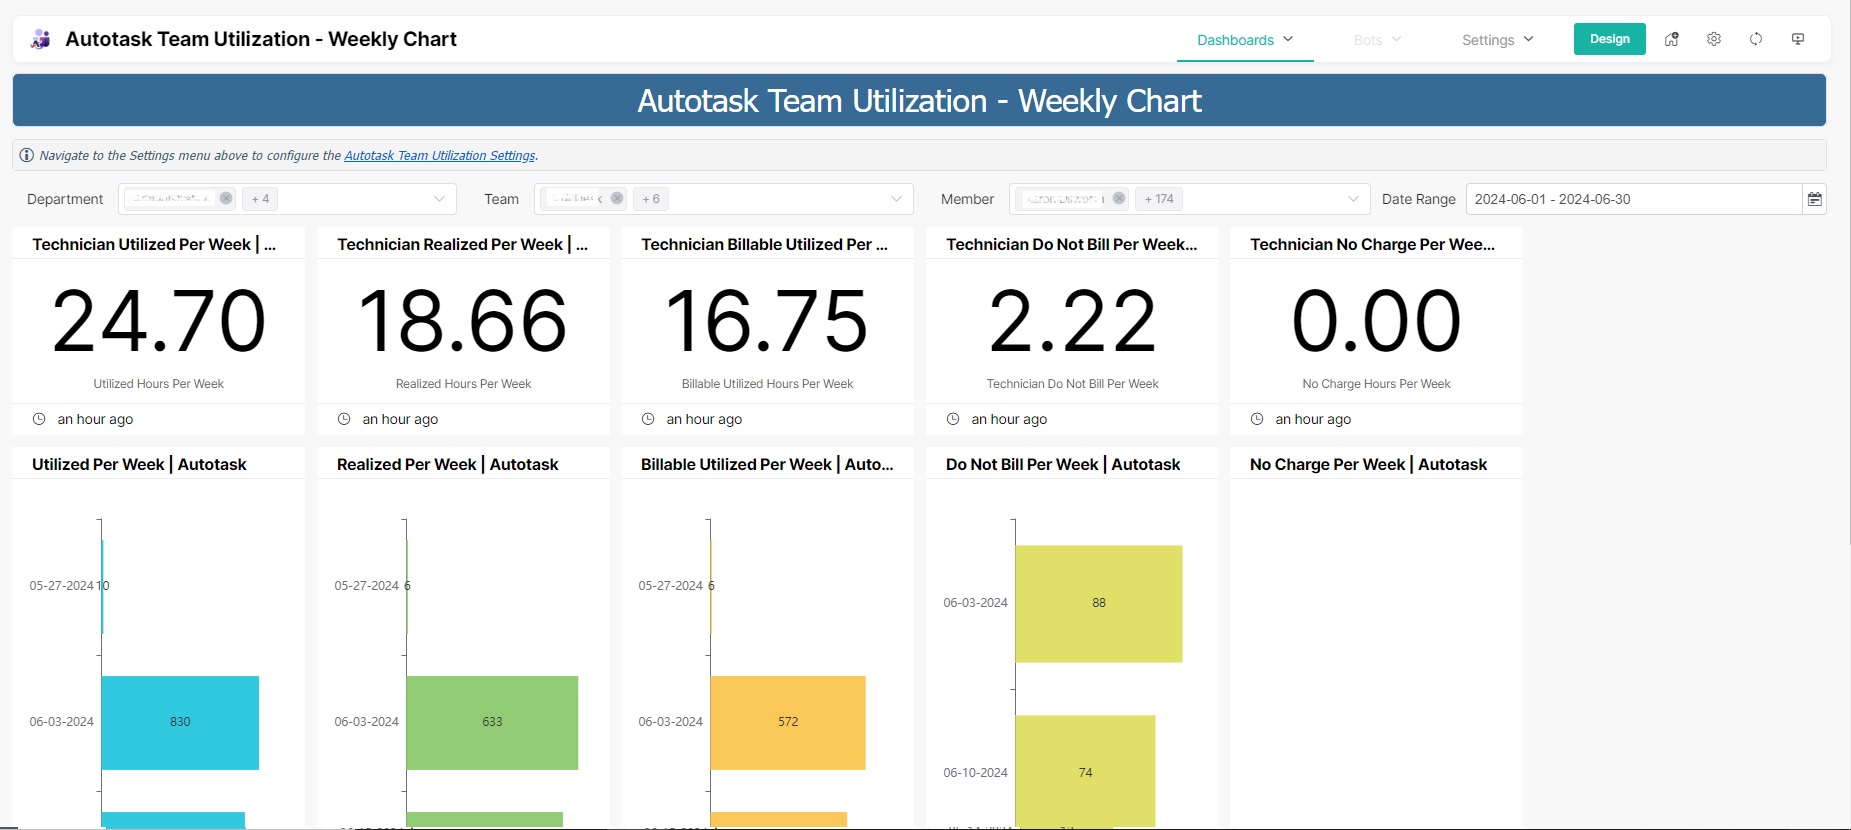Click the 24.70 Utilized Hours value
This screenshot has height=830, width=1851.
coord(159,321)
